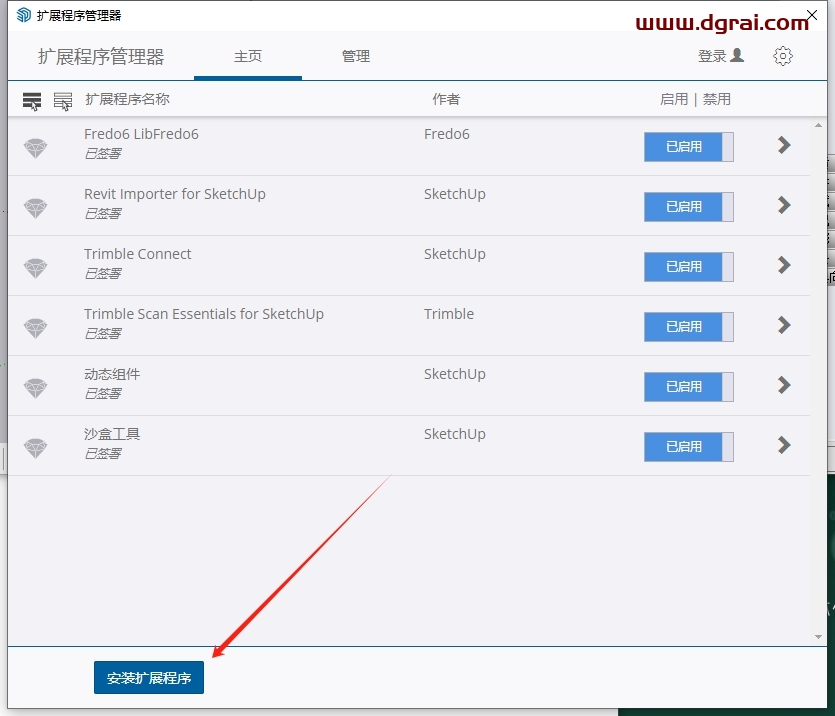The width and height of the screenshot is (835, 716).
Task: Toggle 已启用 switch for Fredo6 LibFredo6
Action: pos(689,147)
